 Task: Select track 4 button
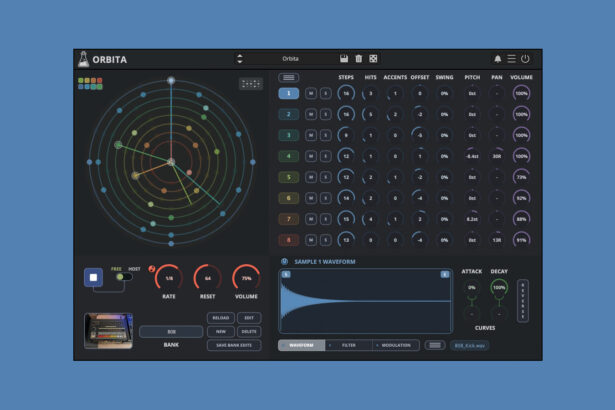coord(289,156)
